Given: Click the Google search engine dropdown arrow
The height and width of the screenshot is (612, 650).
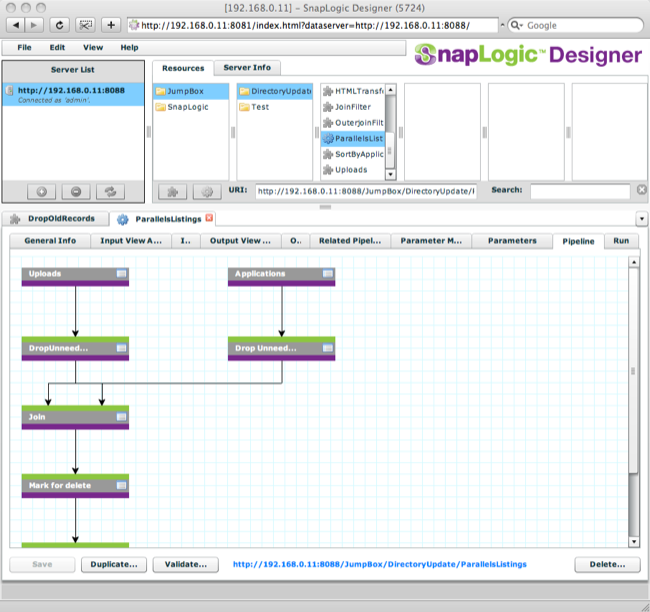Looking at the screenshot, I should tap(516, 25).
